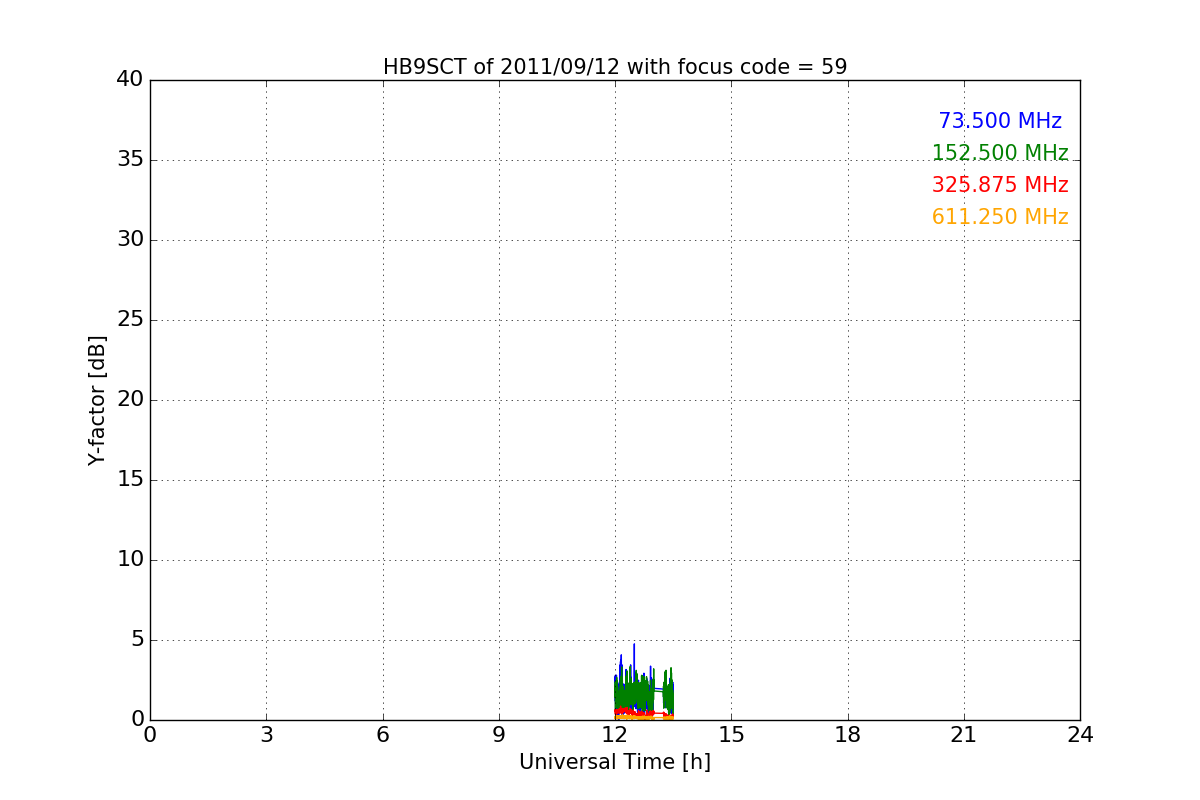The height and width of the screenshot is (800, 1200).
Task: Select the 611.250 MHz legend label
Action: coord(1000,217)
